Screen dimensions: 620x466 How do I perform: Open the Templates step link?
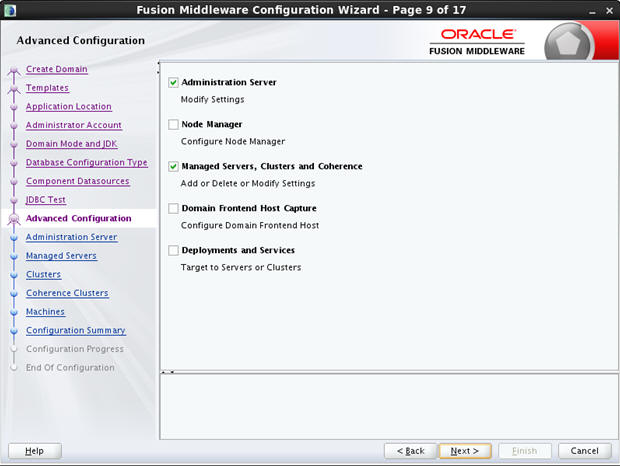click(47, 88)
